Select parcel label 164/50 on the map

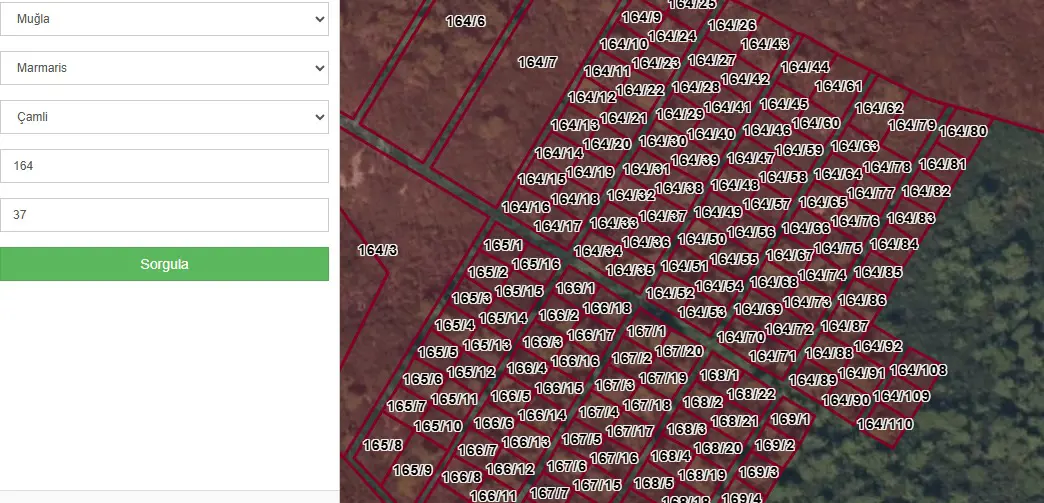702,239
